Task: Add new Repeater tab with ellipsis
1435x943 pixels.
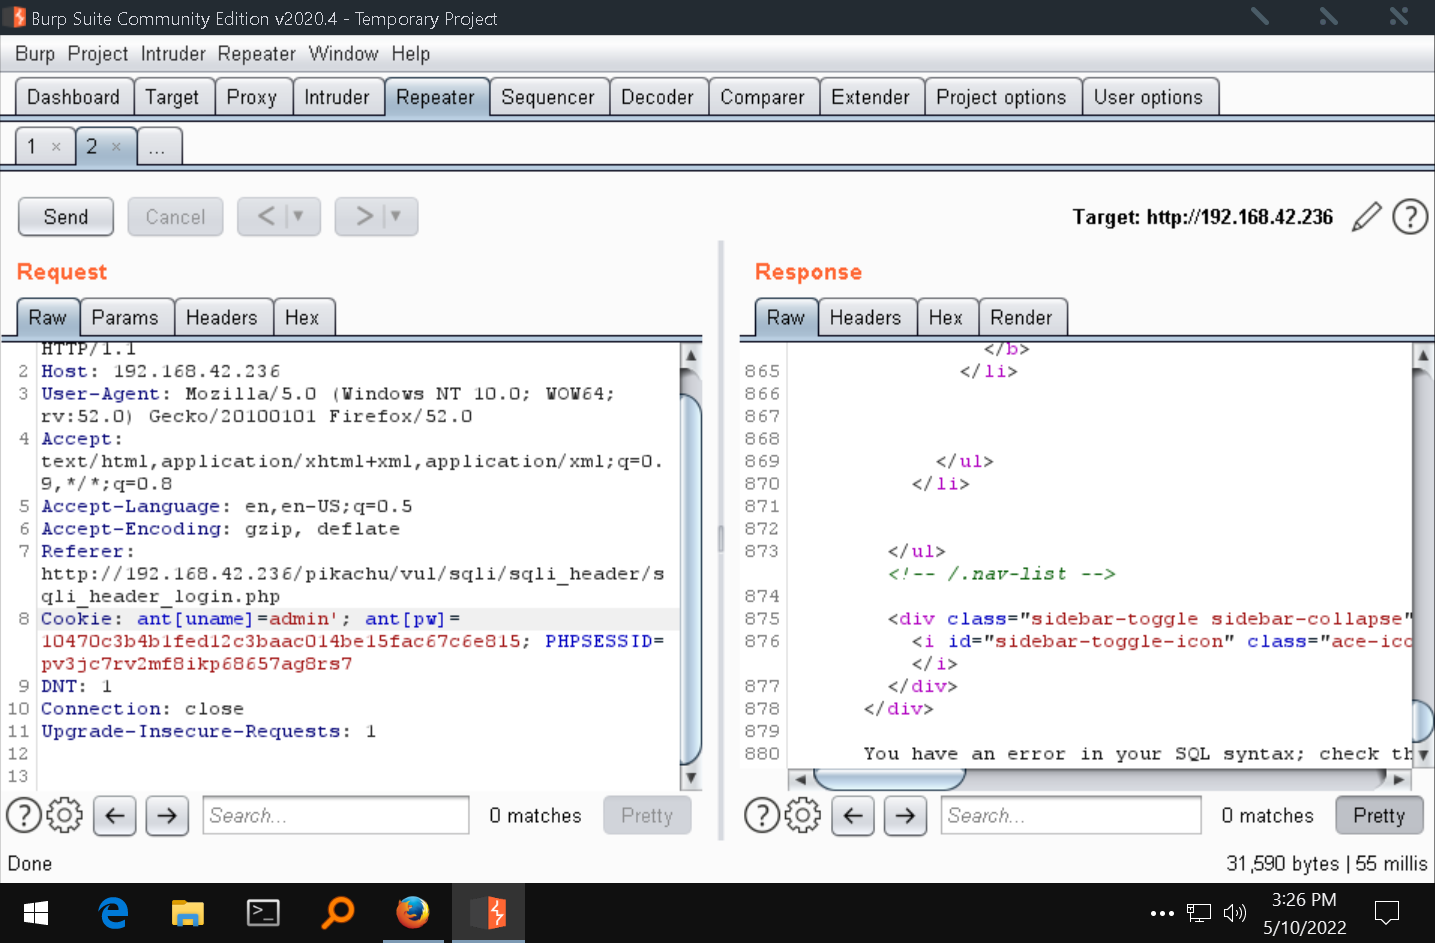Action: (x=158, y=147)
